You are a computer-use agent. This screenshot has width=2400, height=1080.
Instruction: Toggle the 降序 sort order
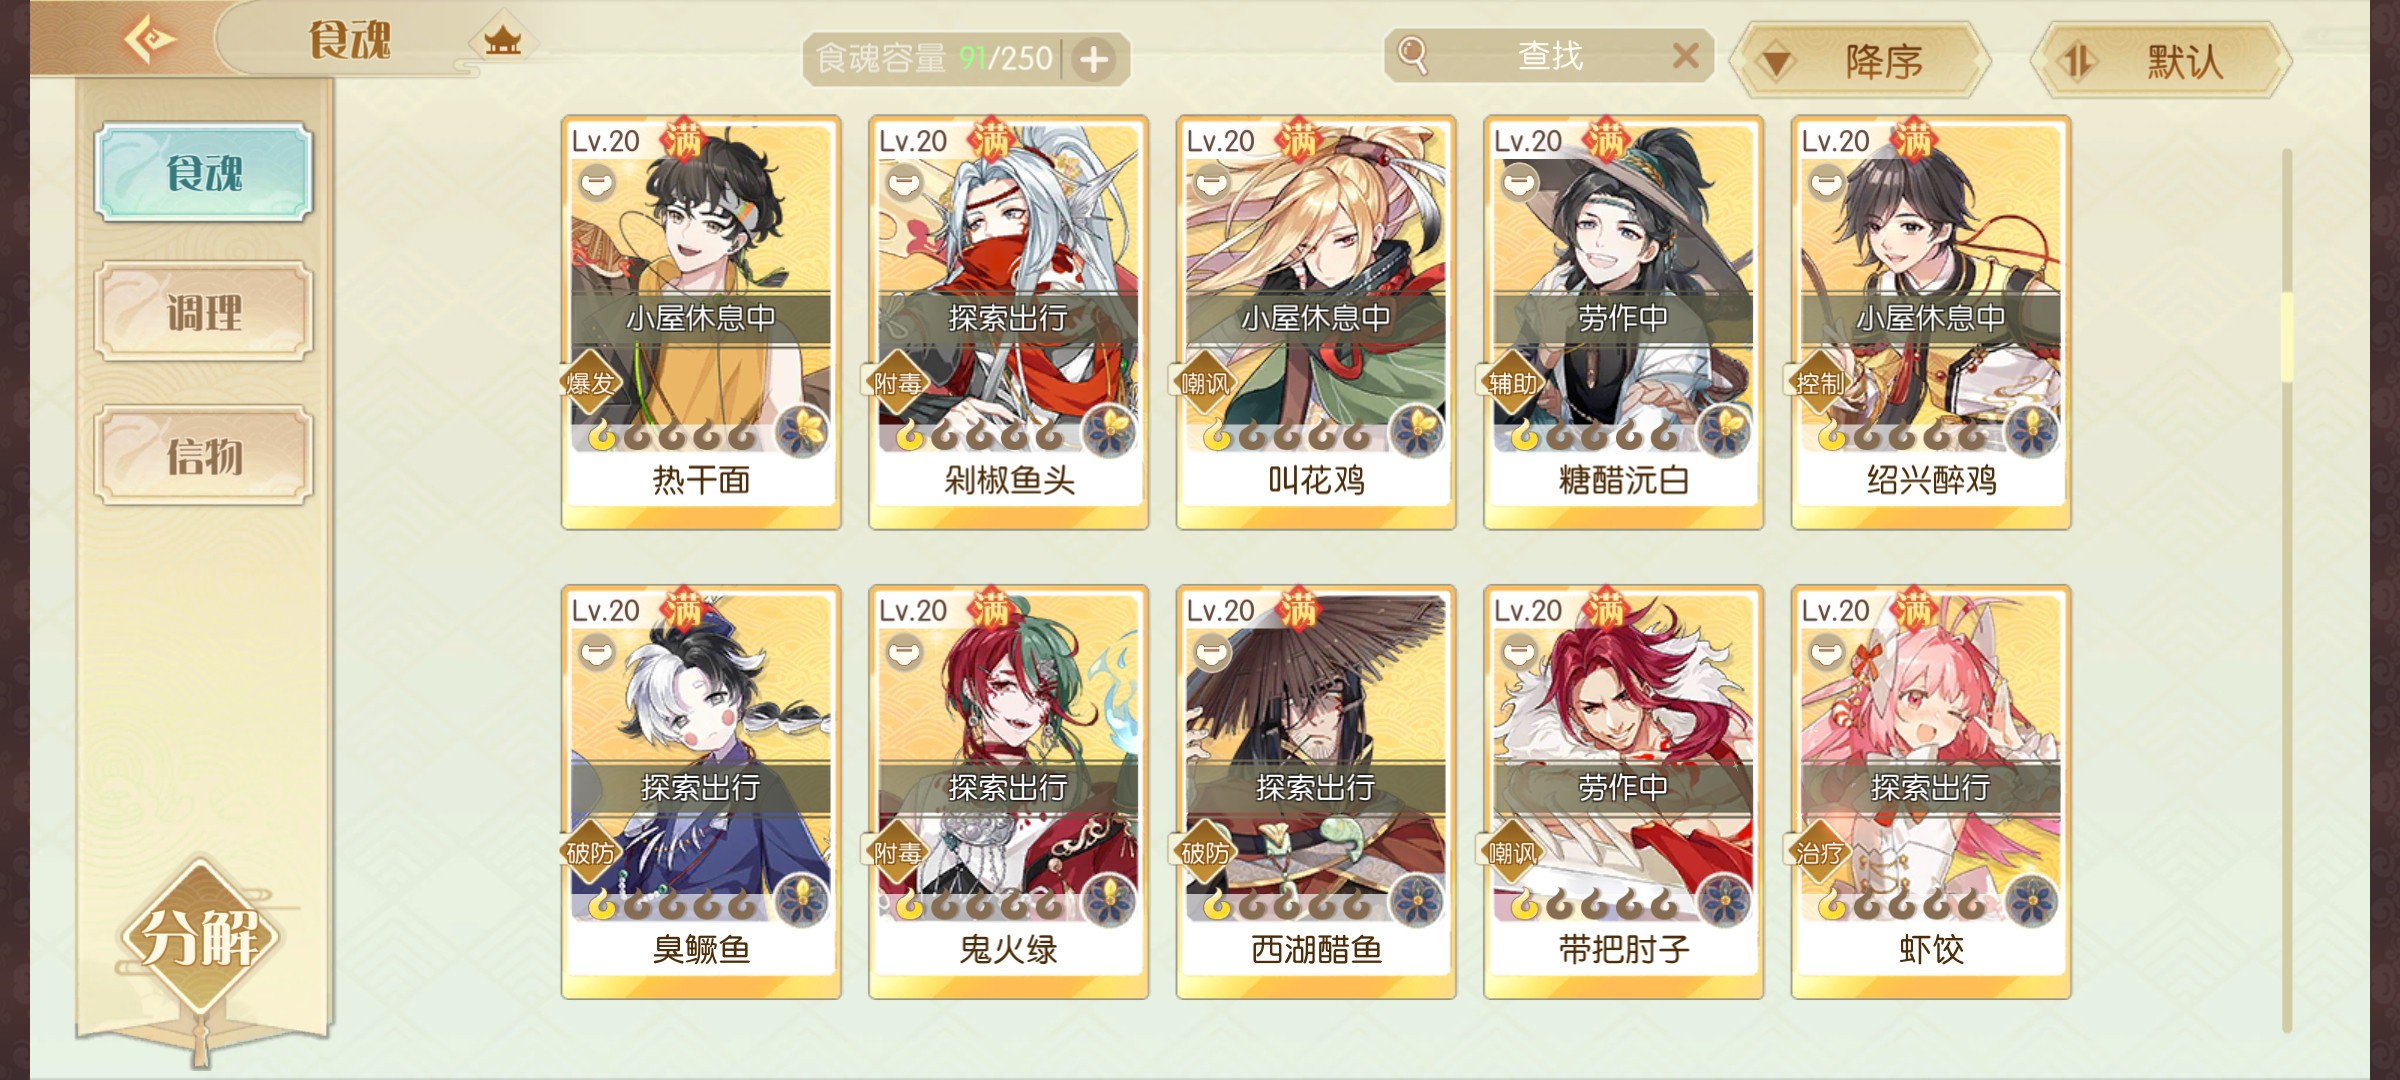(x=1860, y=61)
